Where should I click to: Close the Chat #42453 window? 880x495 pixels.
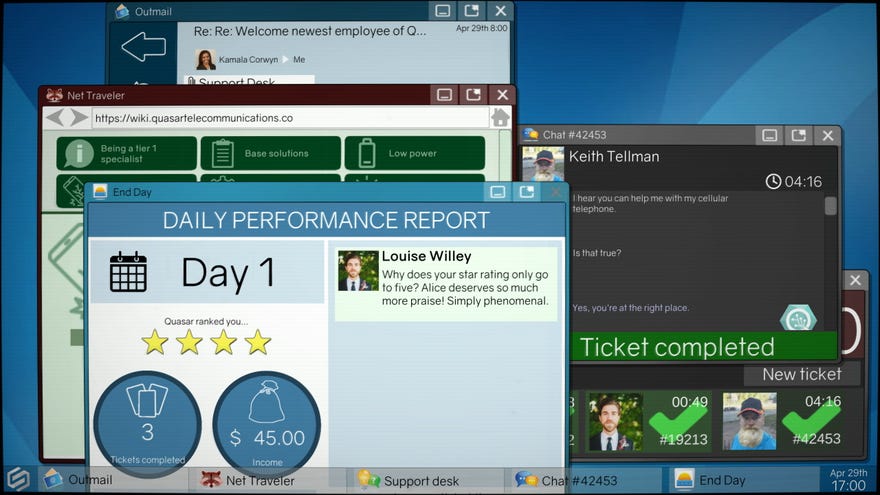point(828,135)
